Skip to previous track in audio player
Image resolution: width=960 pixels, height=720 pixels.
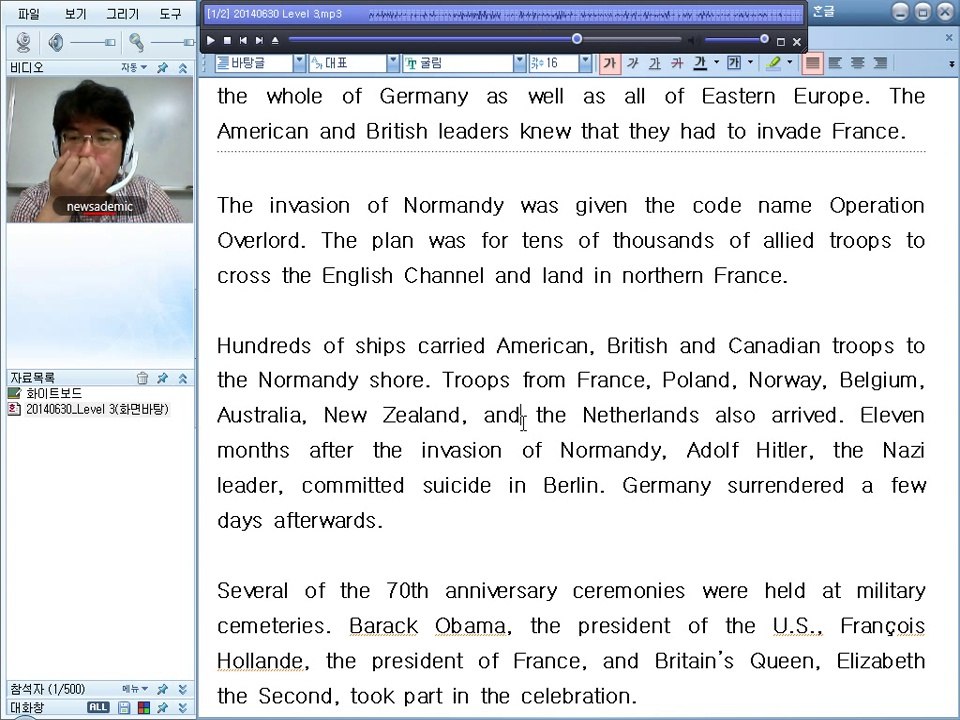click(x=243, y=40)
